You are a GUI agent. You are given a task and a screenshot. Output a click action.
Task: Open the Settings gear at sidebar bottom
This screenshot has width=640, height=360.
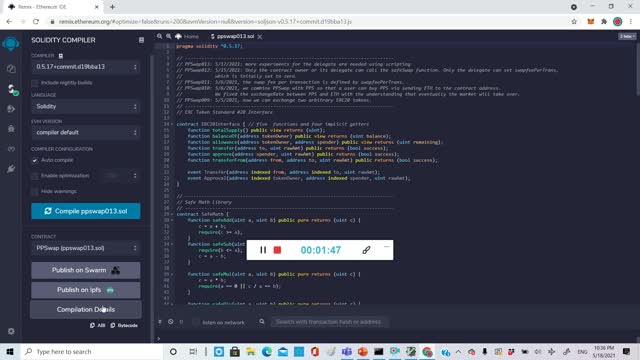click(x=11, y=331)
